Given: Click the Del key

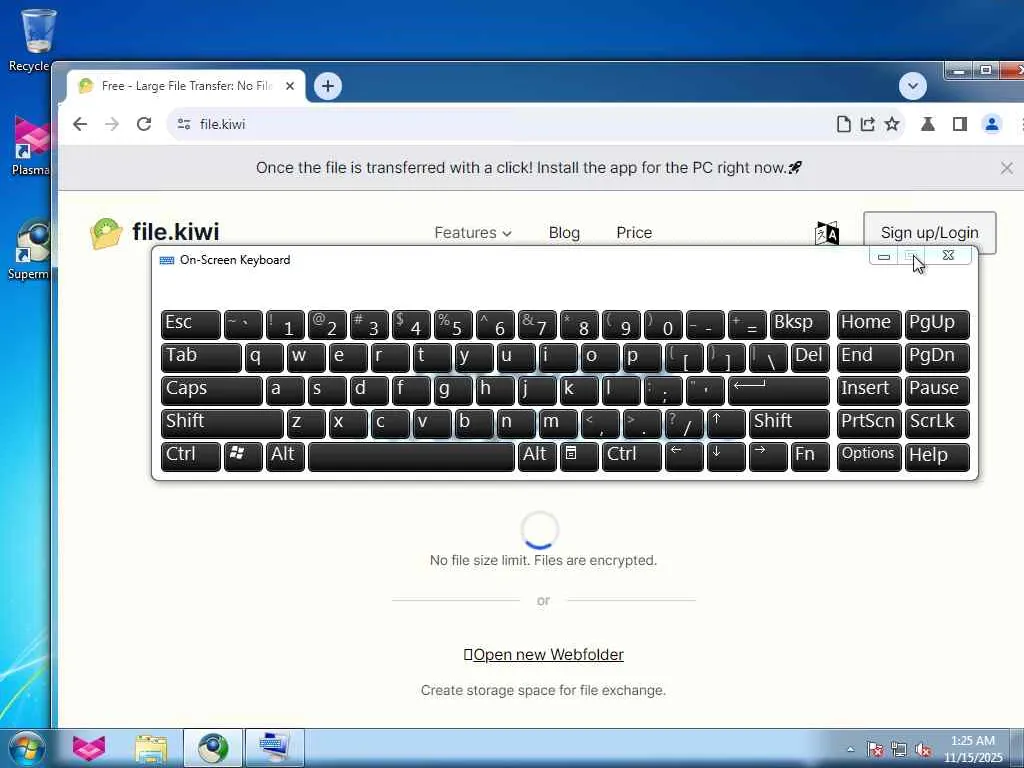Looking at the screenshot, I should [x=810, y=357].
